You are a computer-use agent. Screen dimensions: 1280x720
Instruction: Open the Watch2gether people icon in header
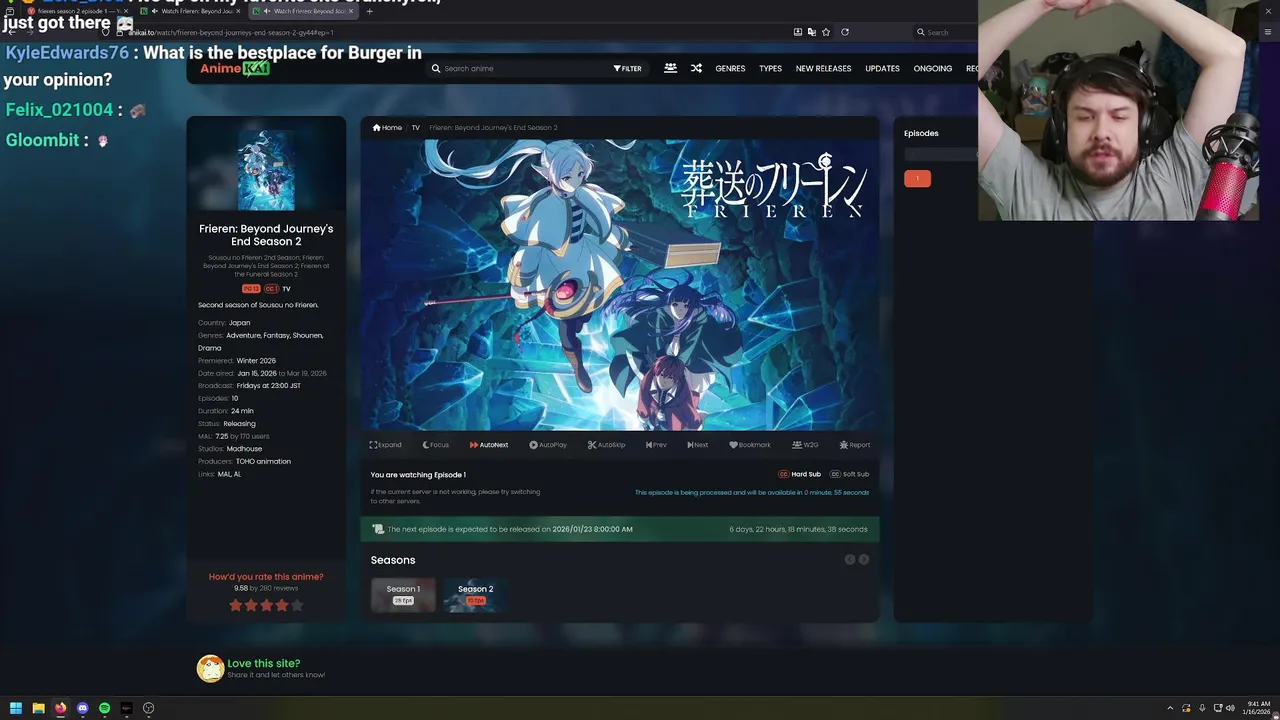670,68
